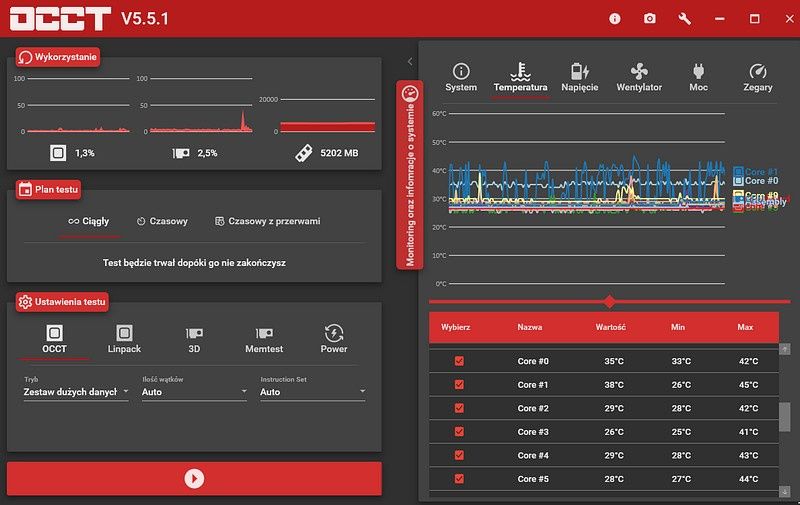The height and width of the screenshot is (505, 800).
Task: Click the Core #1 value 38°C
Action: click(x=614, y=385)
